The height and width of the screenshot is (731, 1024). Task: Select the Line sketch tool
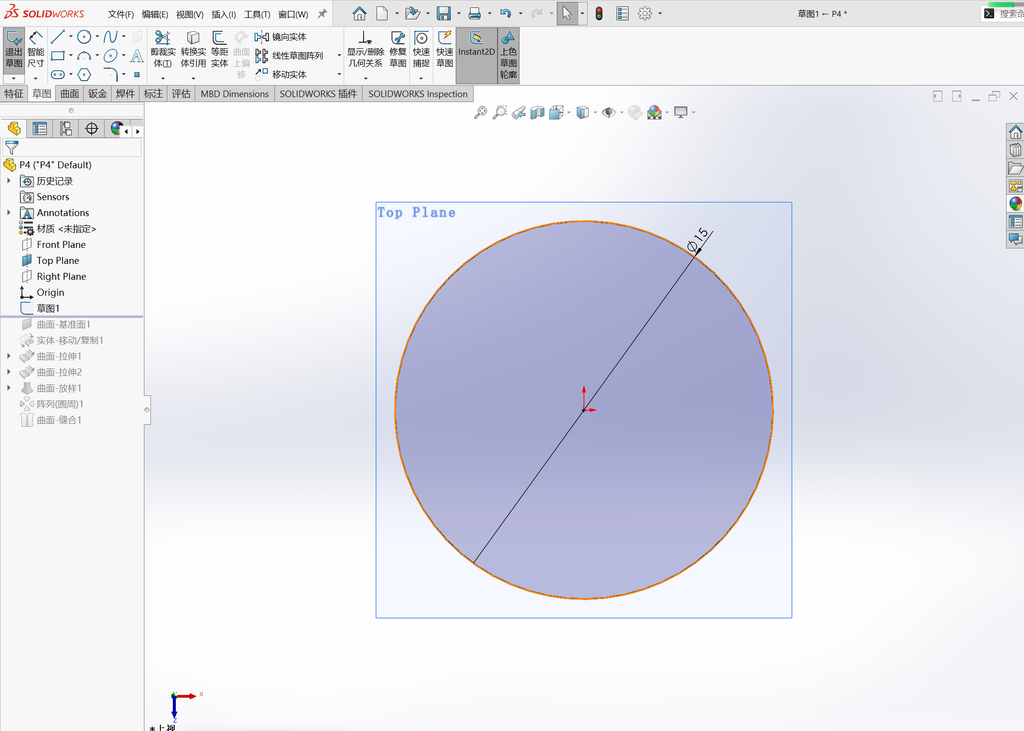(57, 37)
